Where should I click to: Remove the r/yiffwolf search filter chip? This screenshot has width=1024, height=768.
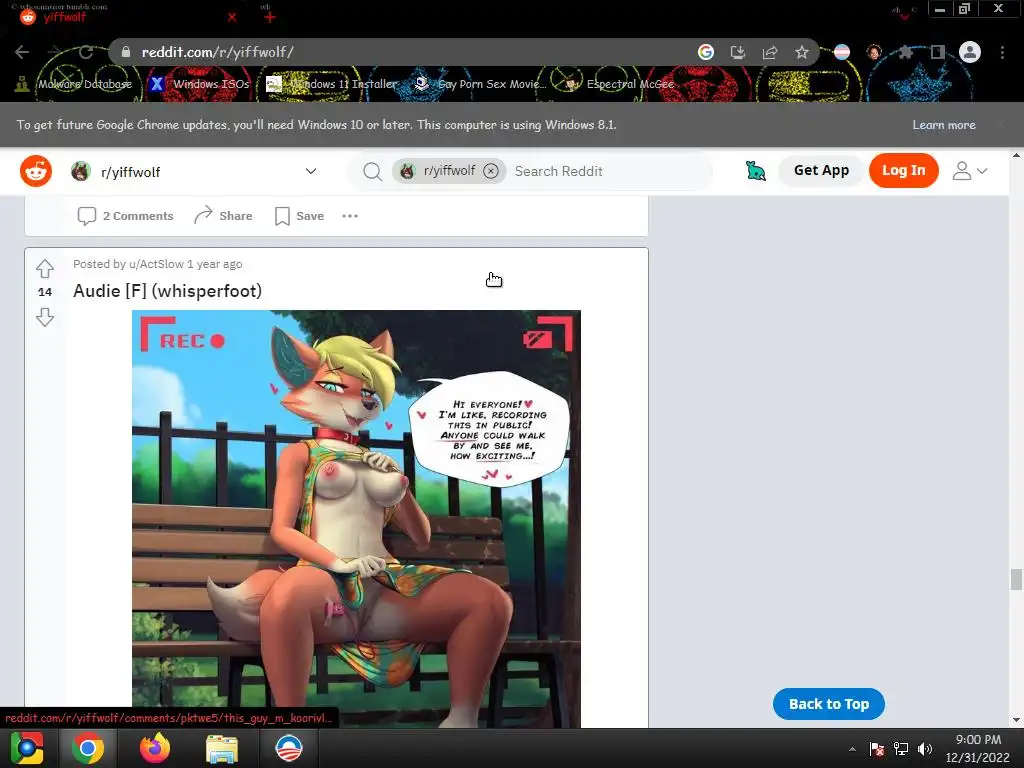[491, 171]
